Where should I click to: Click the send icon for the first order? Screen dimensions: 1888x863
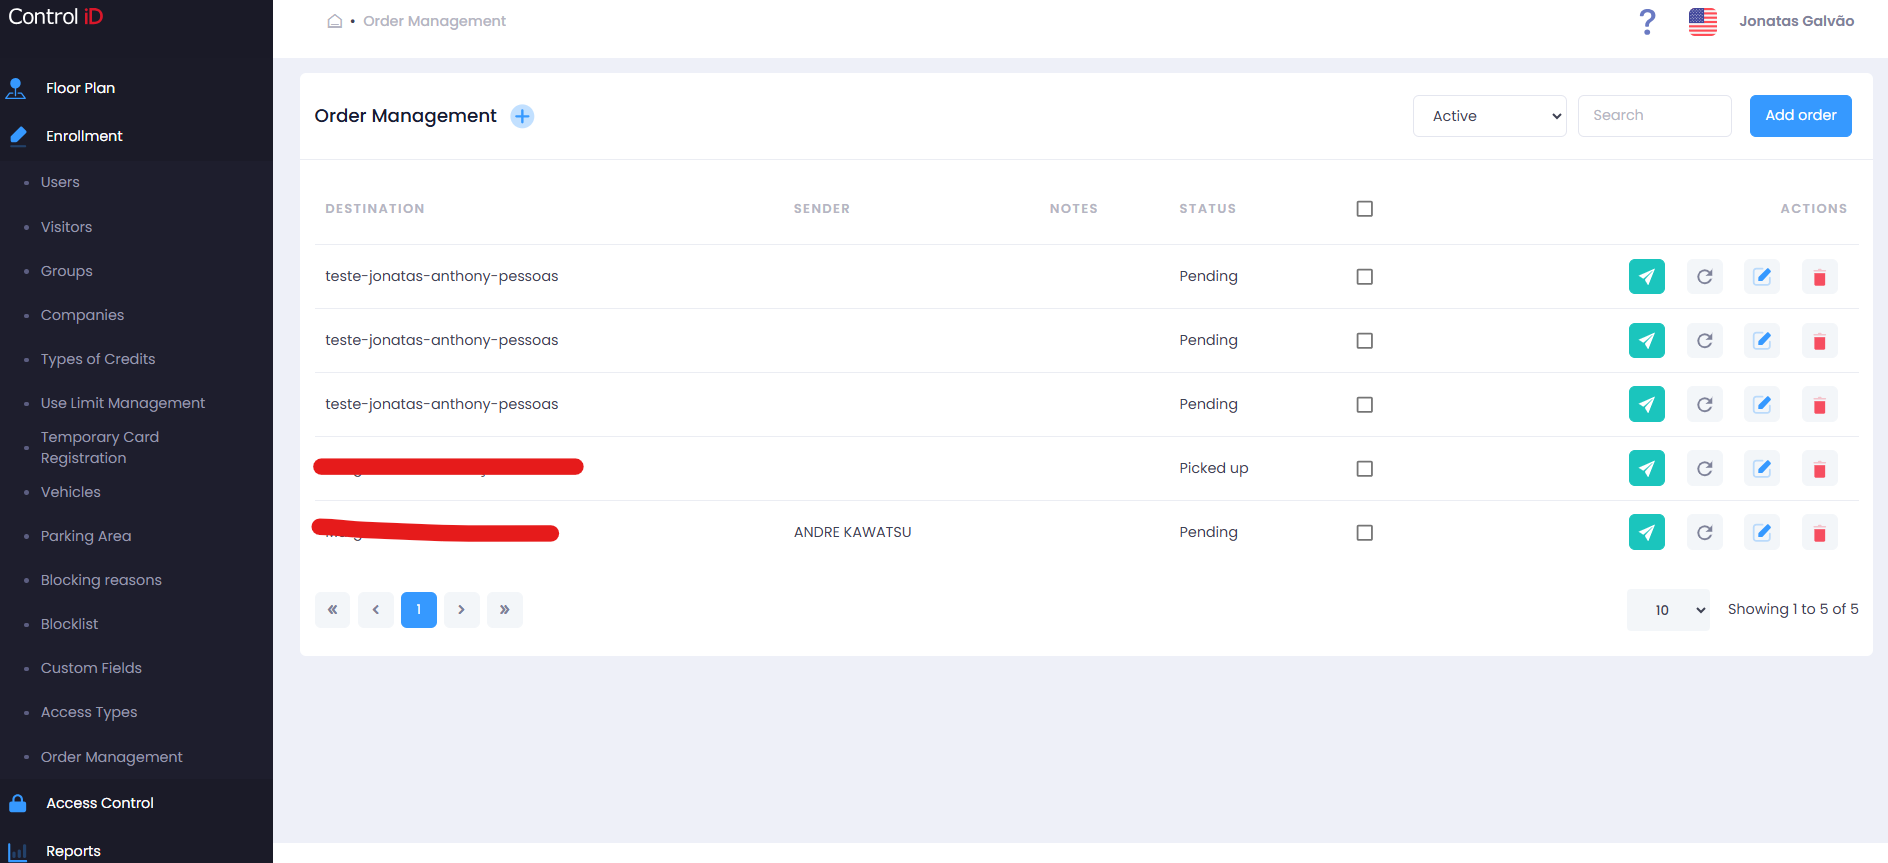pyautogui.click(x=1646, y=277)
